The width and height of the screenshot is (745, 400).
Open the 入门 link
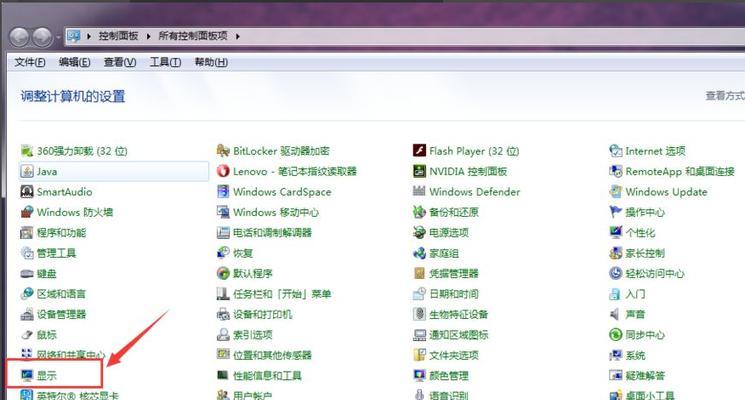(x=635, y=294)
